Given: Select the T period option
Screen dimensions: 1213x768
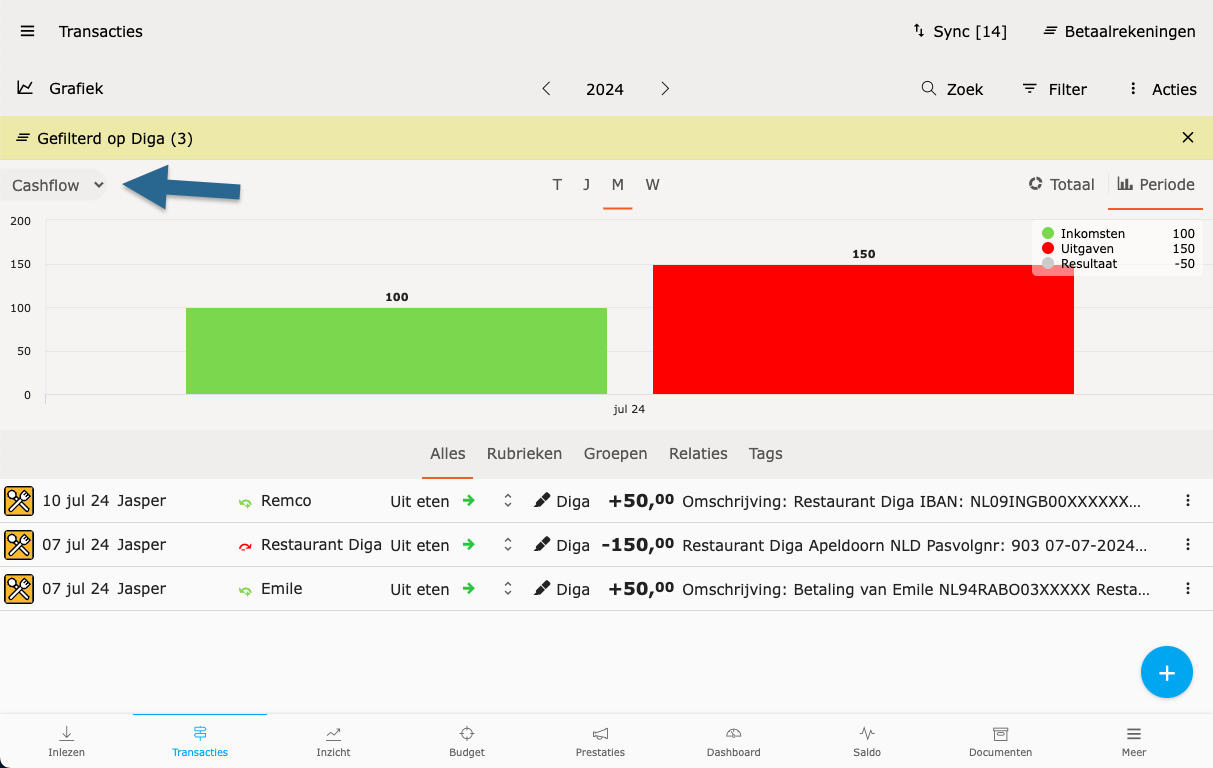Looking at the screenshot, I should [557, 184].
